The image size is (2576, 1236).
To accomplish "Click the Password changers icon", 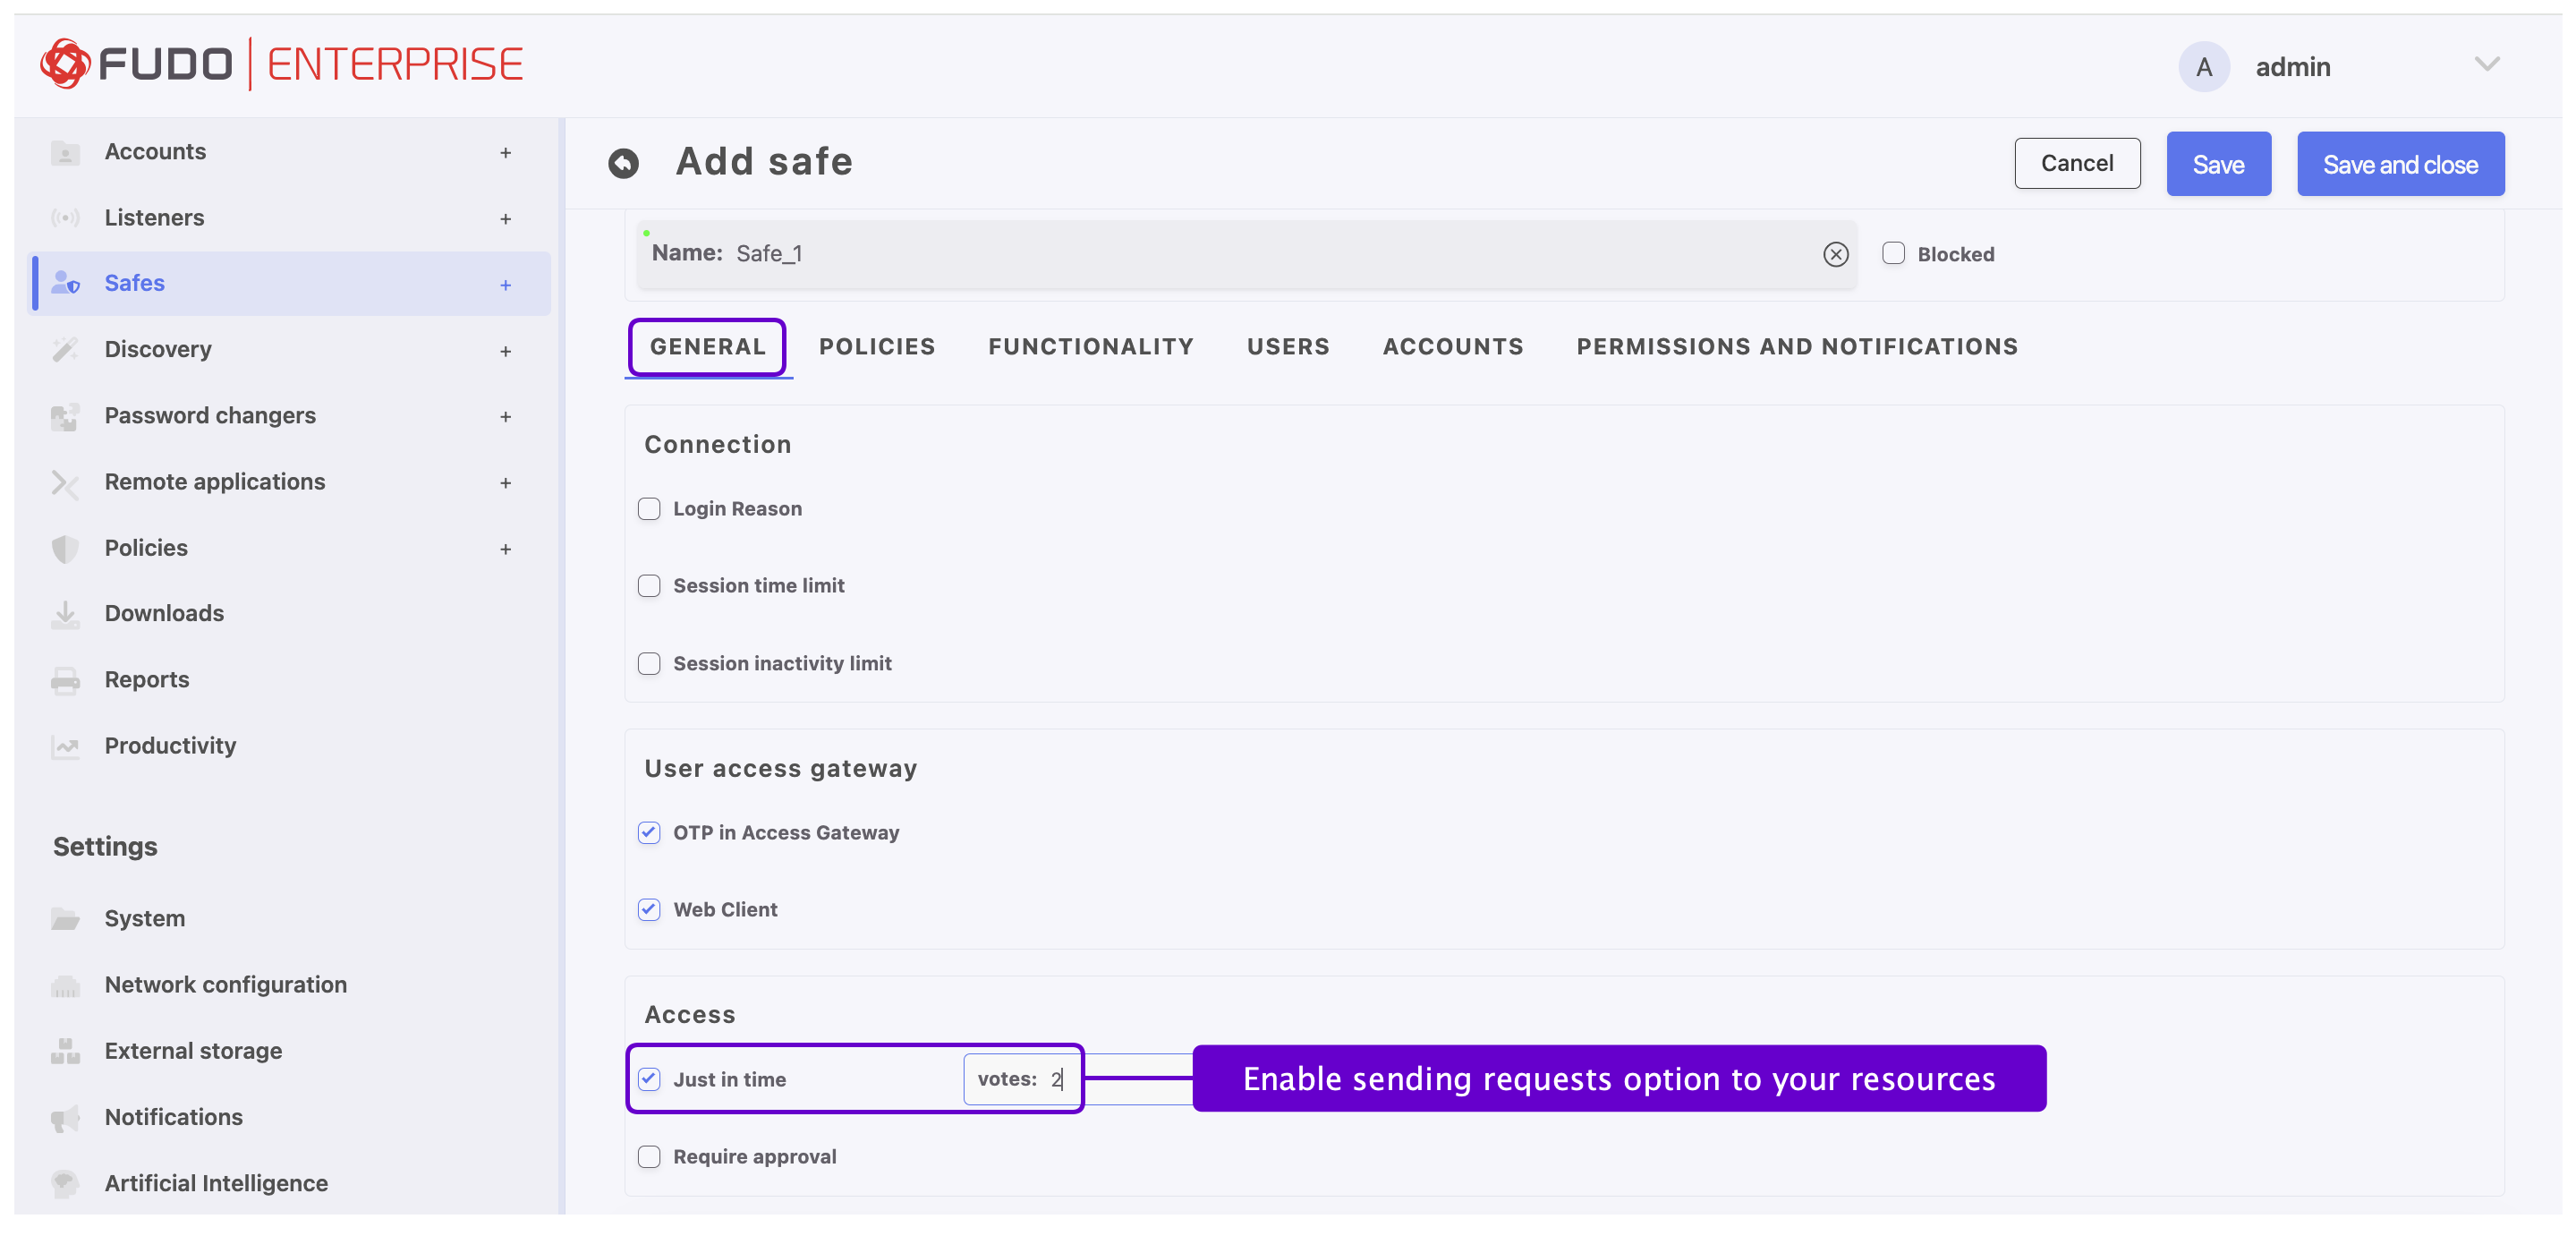I will [65, 415].
